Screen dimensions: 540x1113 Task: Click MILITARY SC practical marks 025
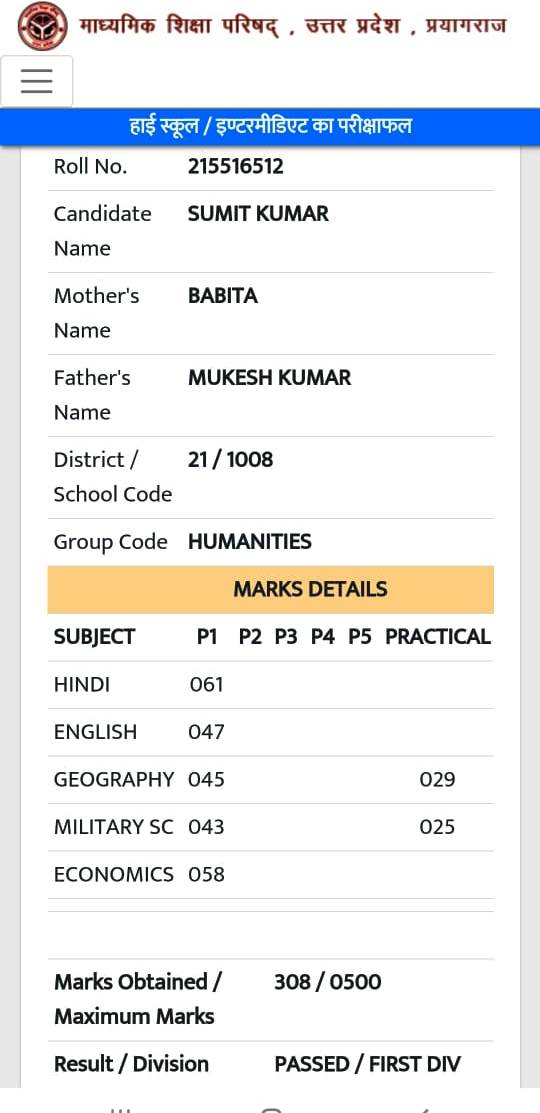click(437, 827)
